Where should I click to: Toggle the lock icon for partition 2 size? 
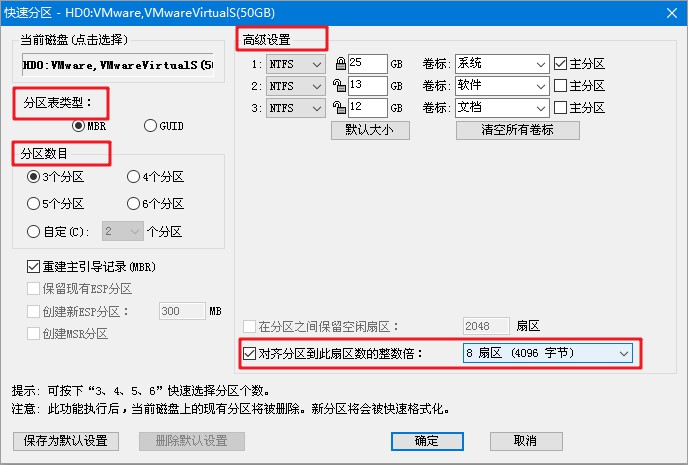click(x=340, y=86)
